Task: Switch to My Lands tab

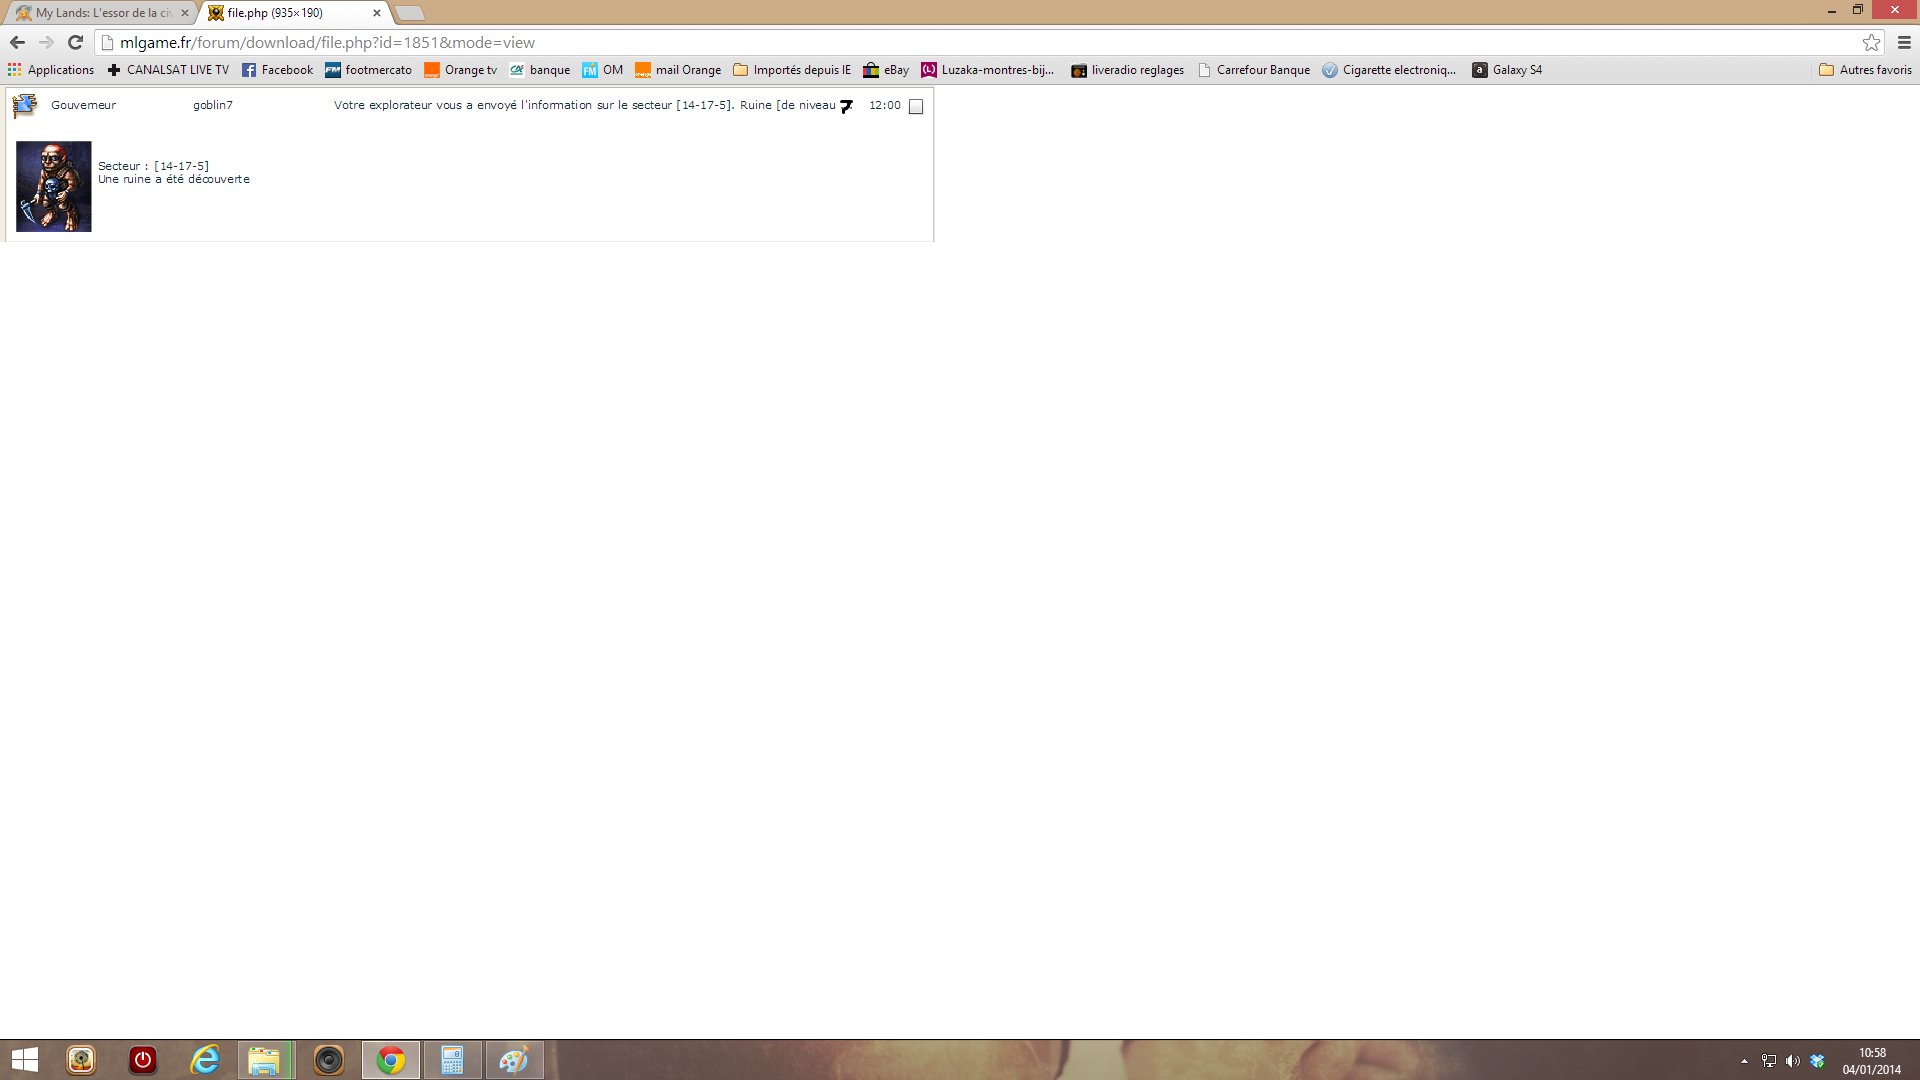Action: click(x=100, y=13)
